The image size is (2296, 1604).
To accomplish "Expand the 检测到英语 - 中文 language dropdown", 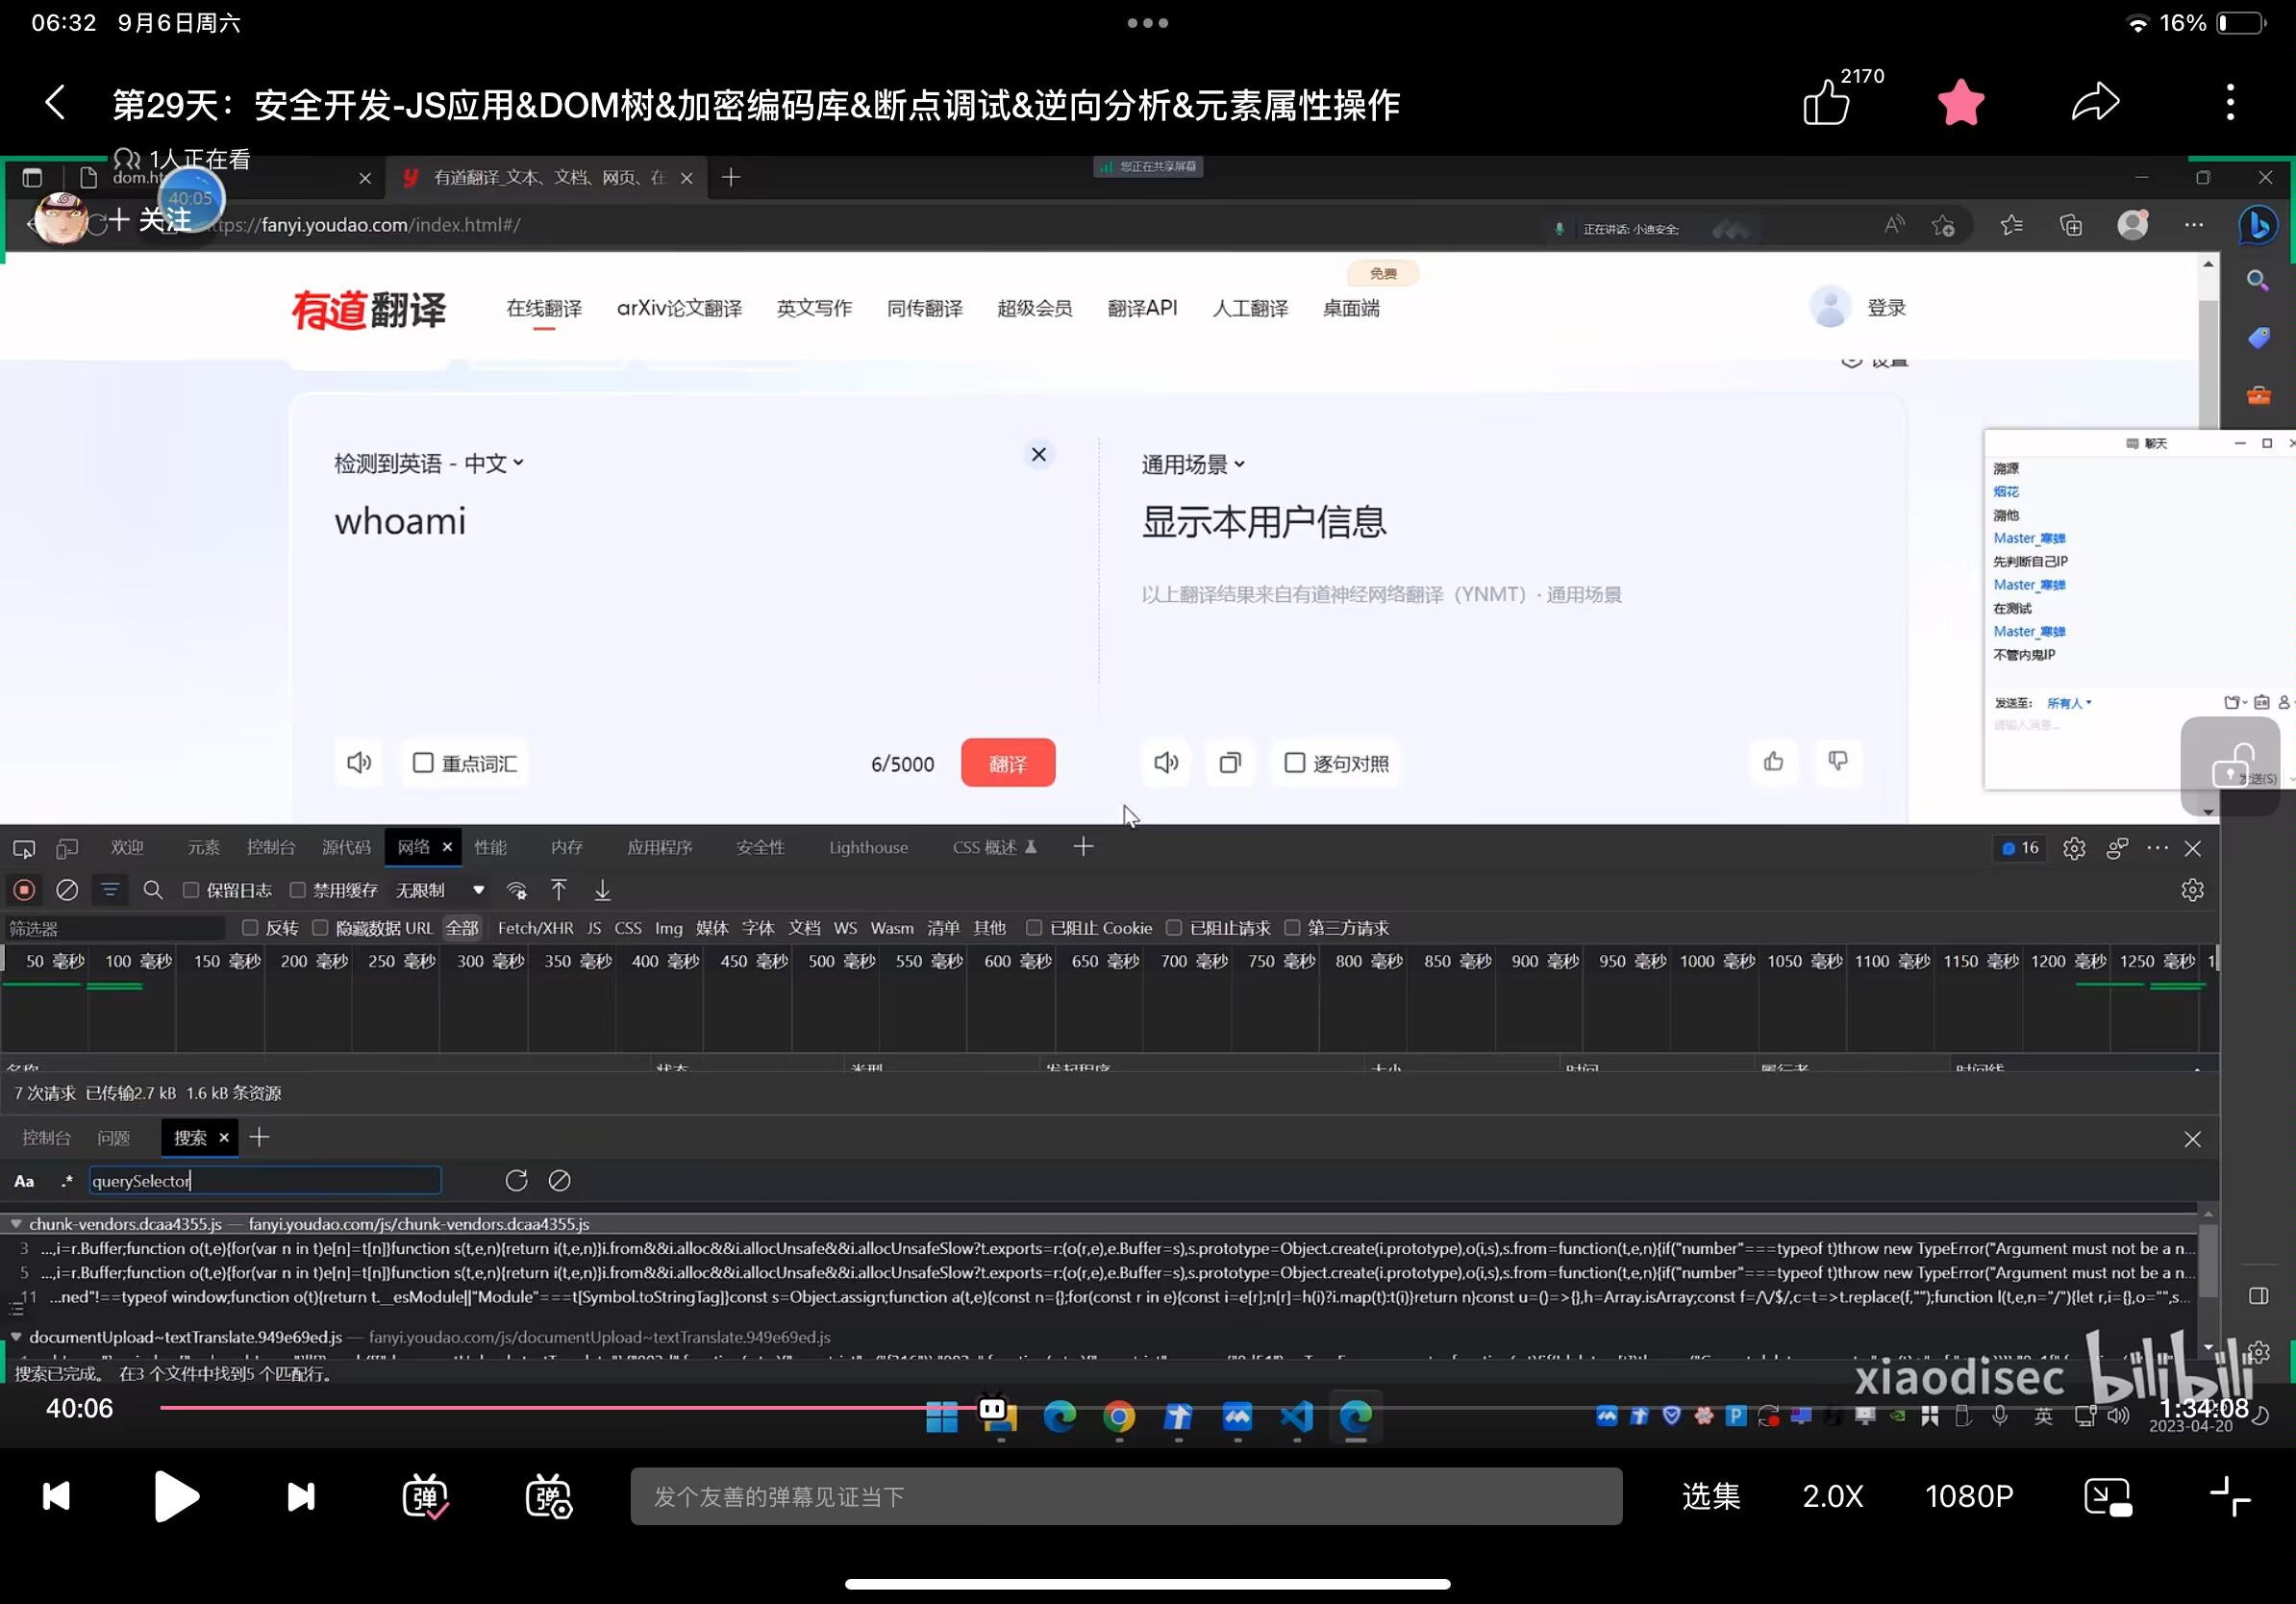I will coord(430,464).
